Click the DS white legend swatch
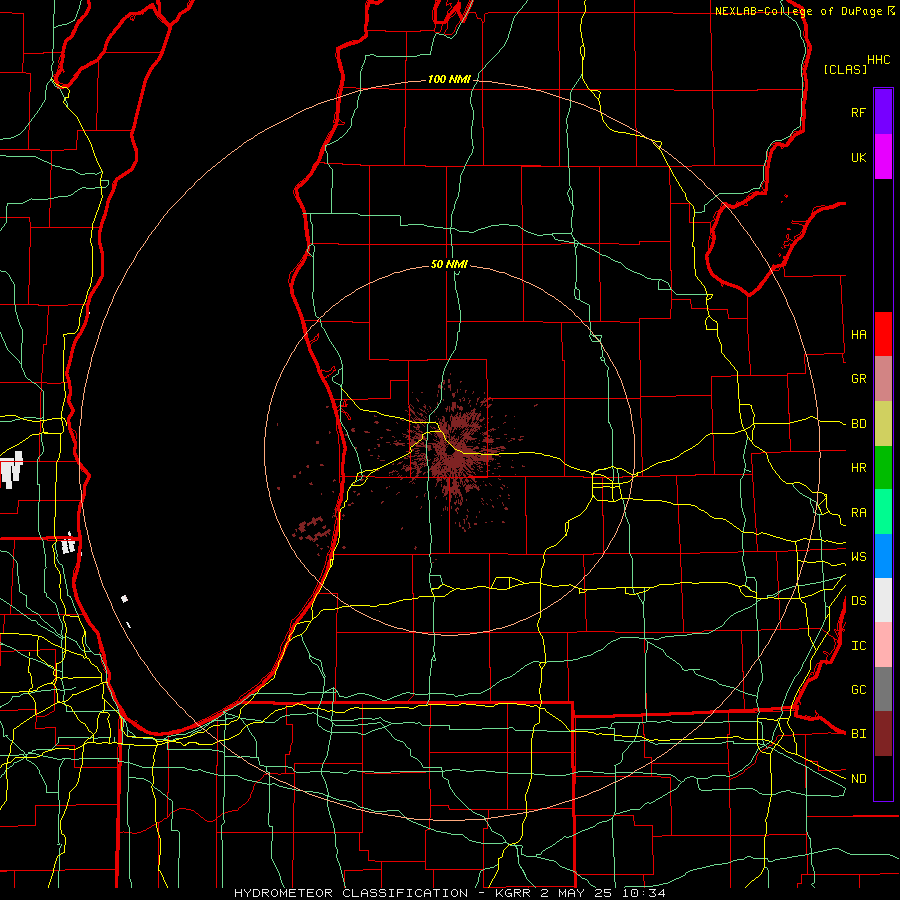Image resolution: width=900 pixels, height=900 pixels. click(x=883, y=600)
